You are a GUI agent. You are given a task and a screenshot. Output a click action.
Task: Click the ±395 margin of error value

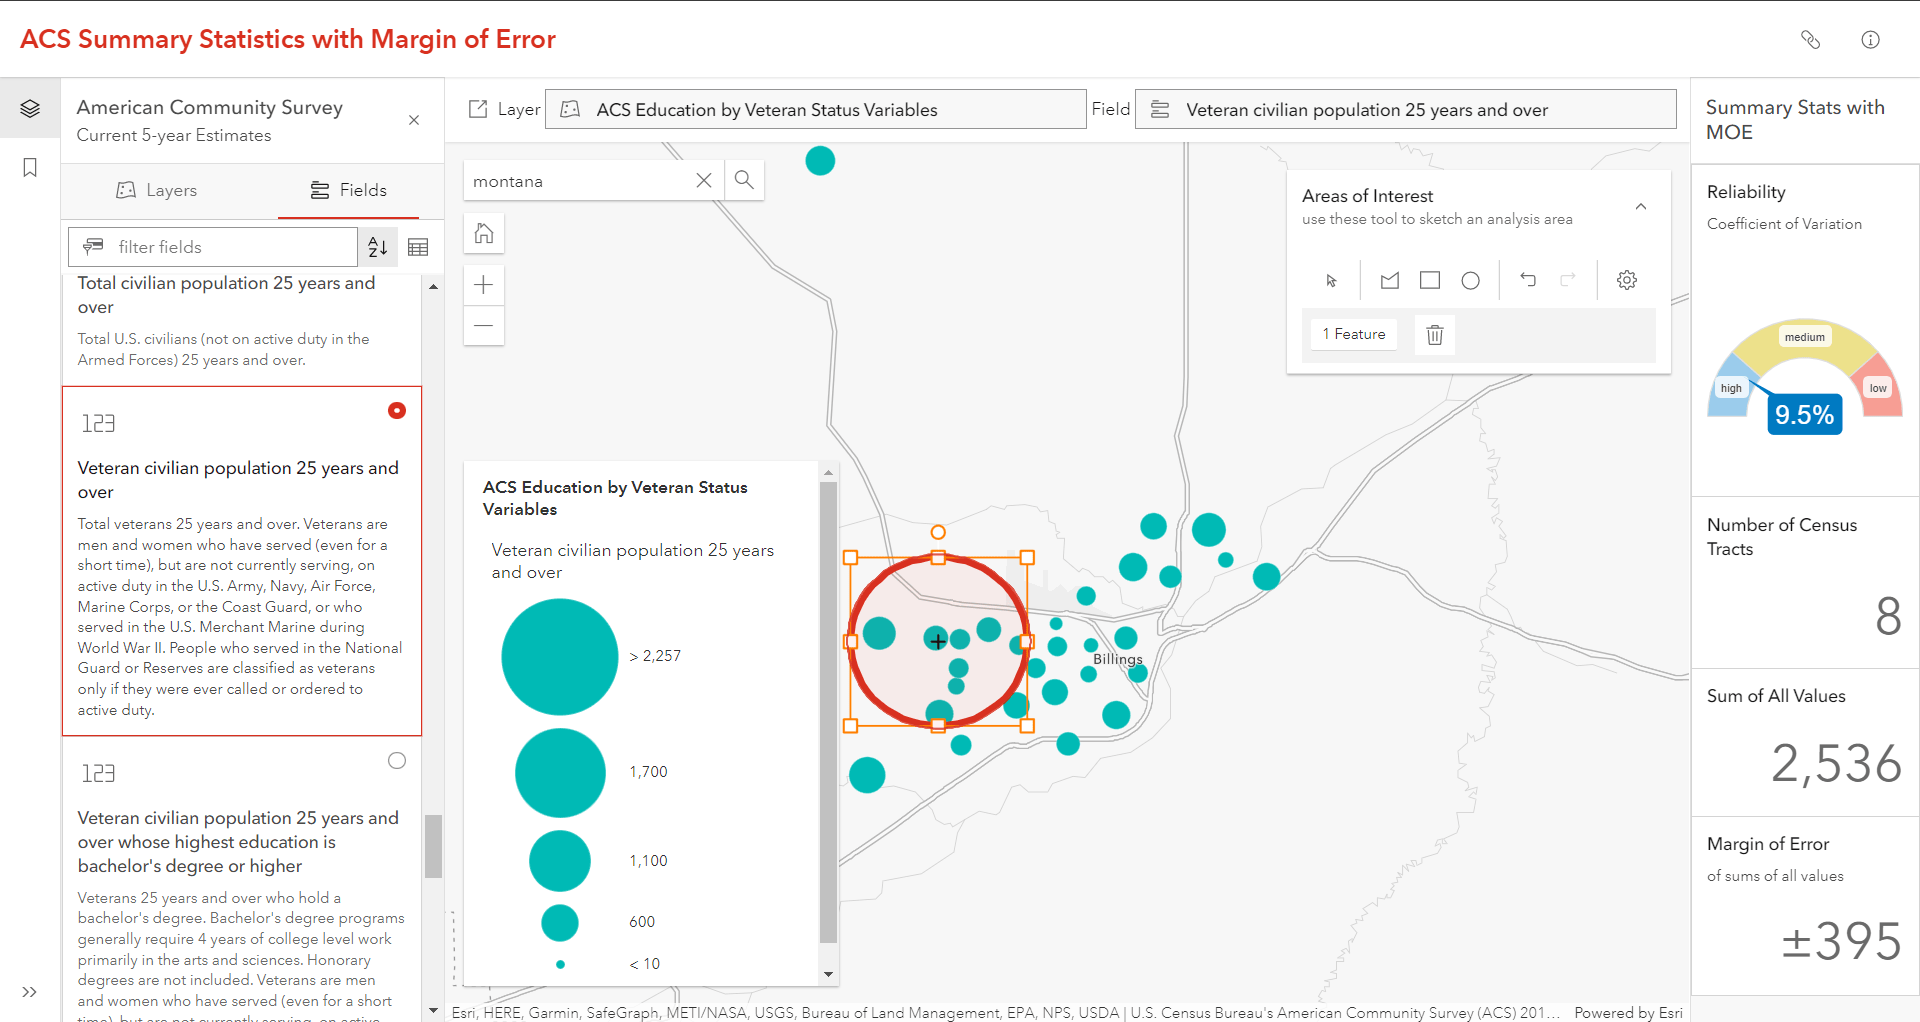[1842, 941]
